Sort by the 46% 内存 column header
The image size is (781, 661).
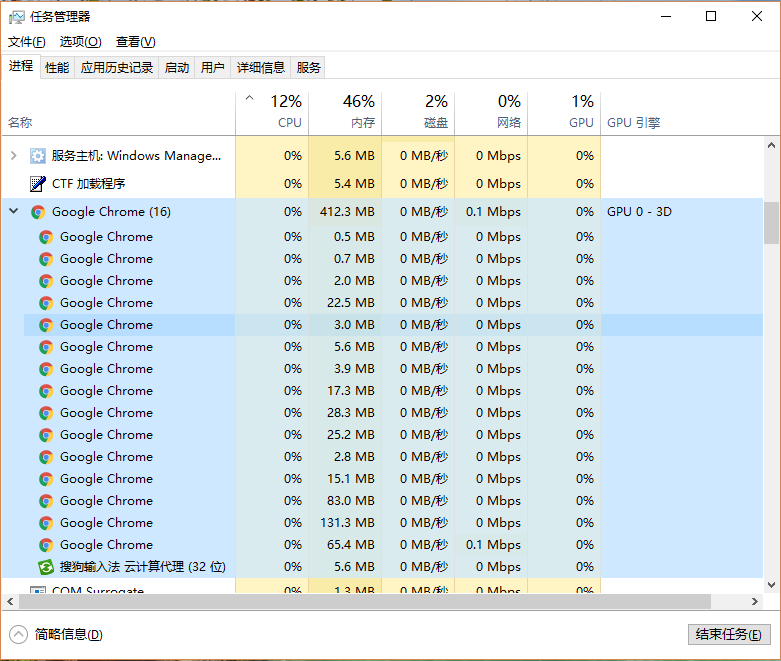[345, 113]
